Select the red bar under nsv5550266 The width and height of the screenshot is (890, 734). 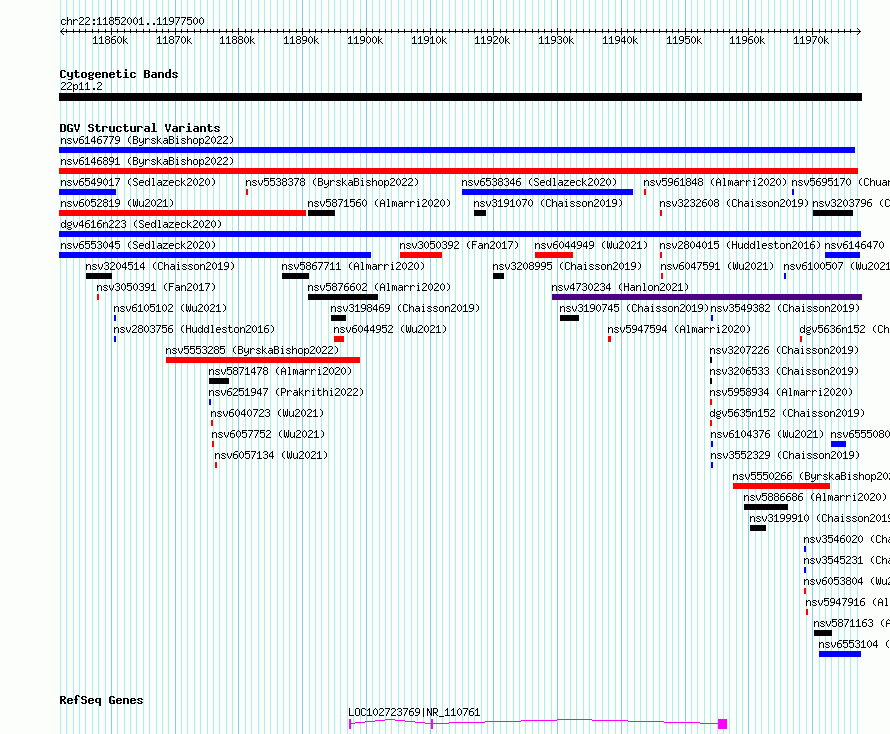click(x=781, y=486)
